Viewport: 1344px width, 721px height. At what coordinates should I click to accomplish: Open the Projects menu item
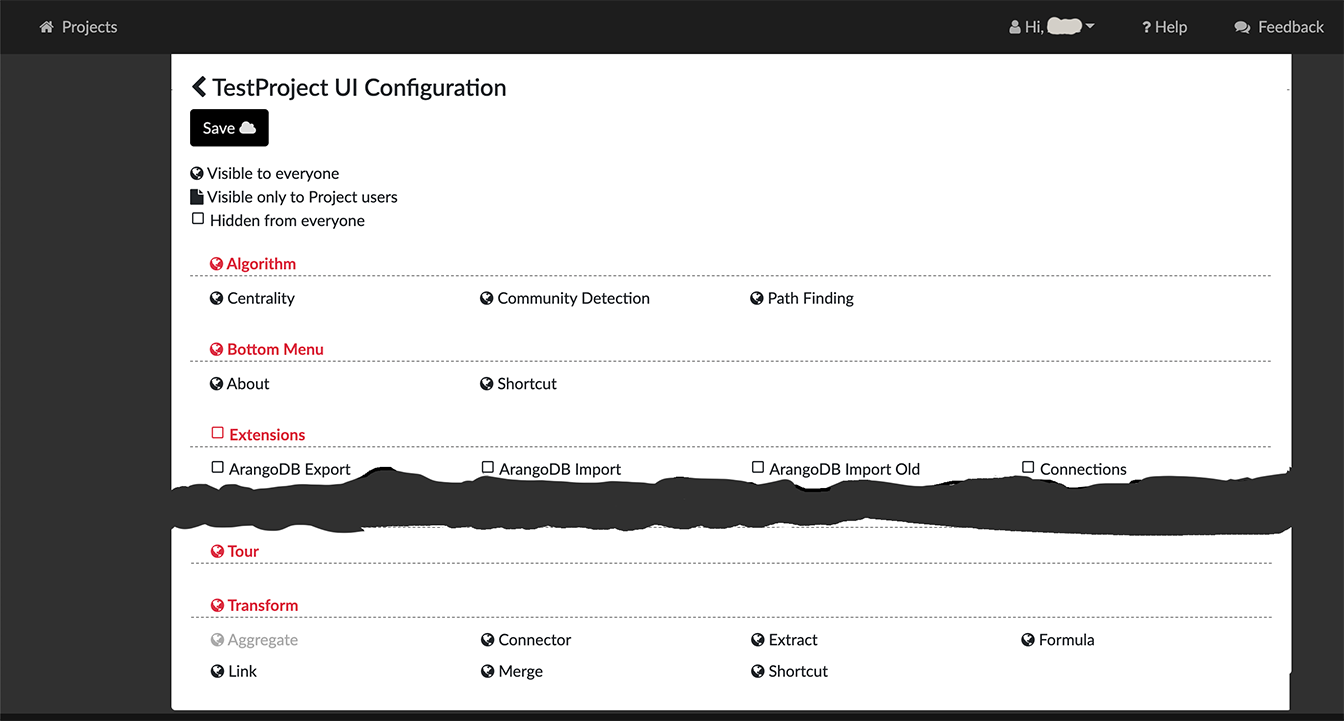78,27
